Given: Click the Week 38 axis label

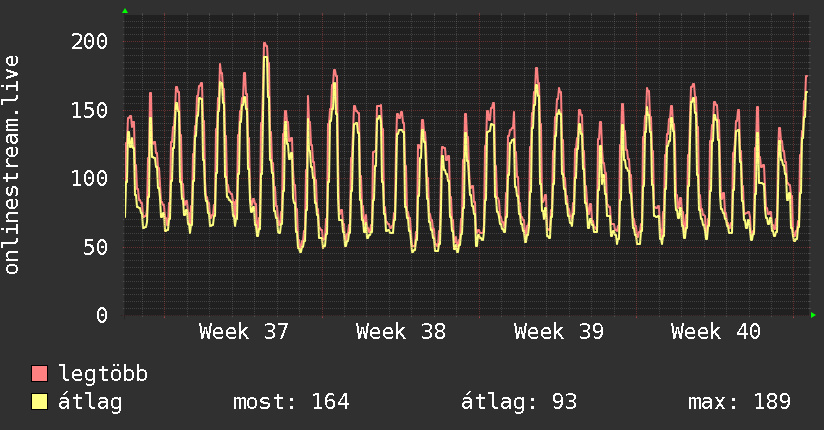Looking at the screenshot, I should point(401,331).
